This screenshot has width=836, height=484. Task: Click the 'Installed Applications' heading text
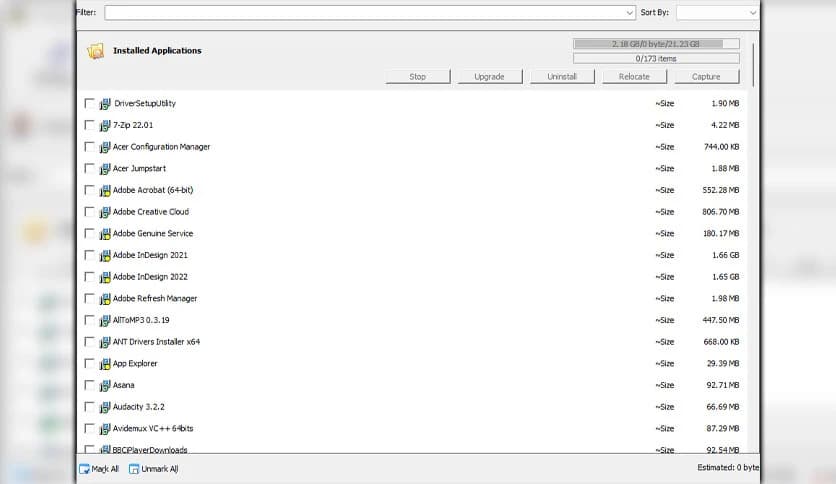[157, 51]
